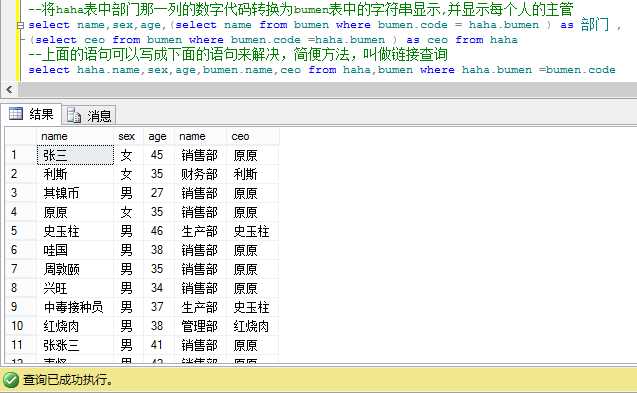The height and width of the screenshot is (393, 637).
Task: Click the second name column header
Action: coord(200,137)
